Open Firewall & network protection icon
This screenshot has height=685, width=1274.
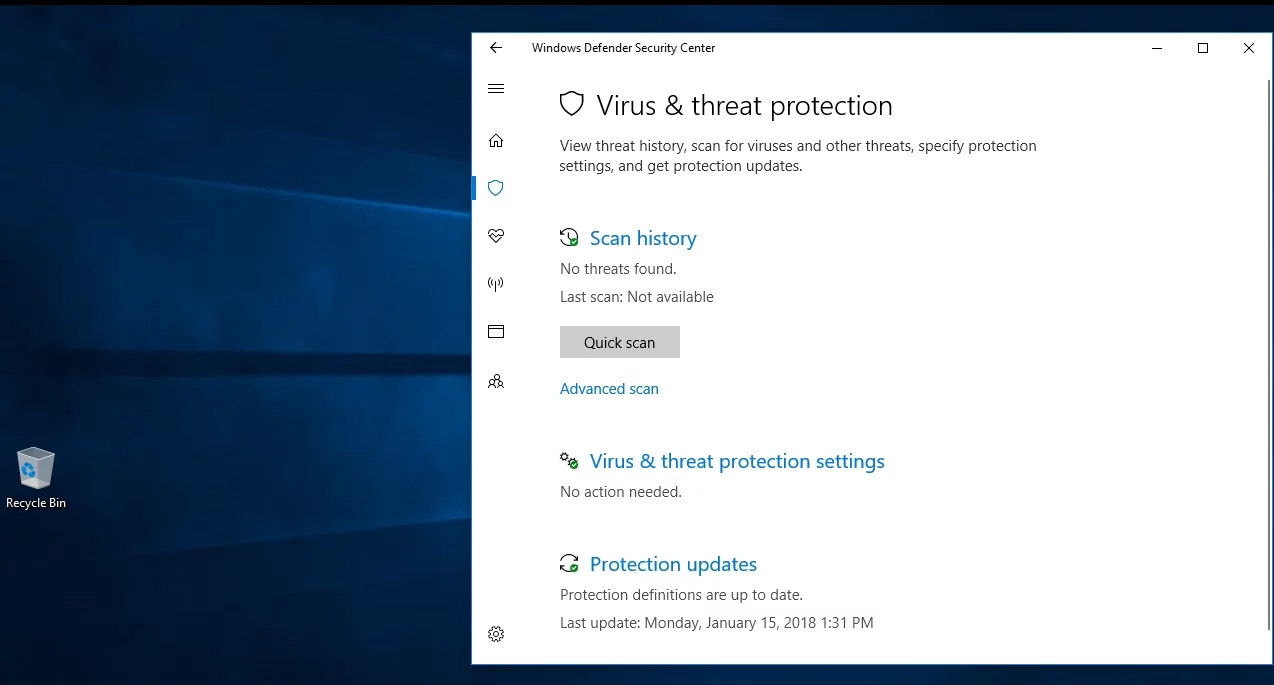coord(496,284)
